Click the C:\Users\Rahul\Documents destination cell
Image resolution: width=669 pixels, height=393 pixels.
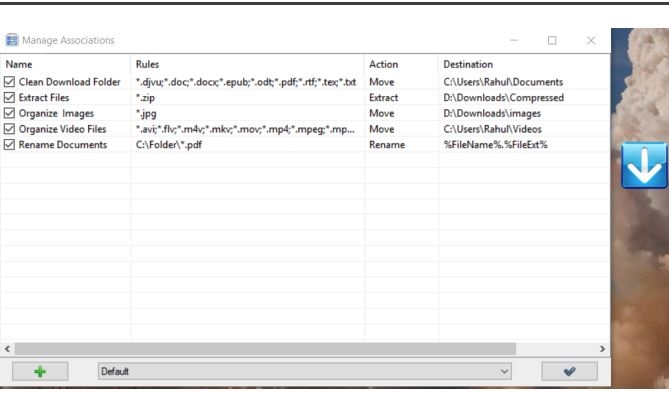pos(503,82)
